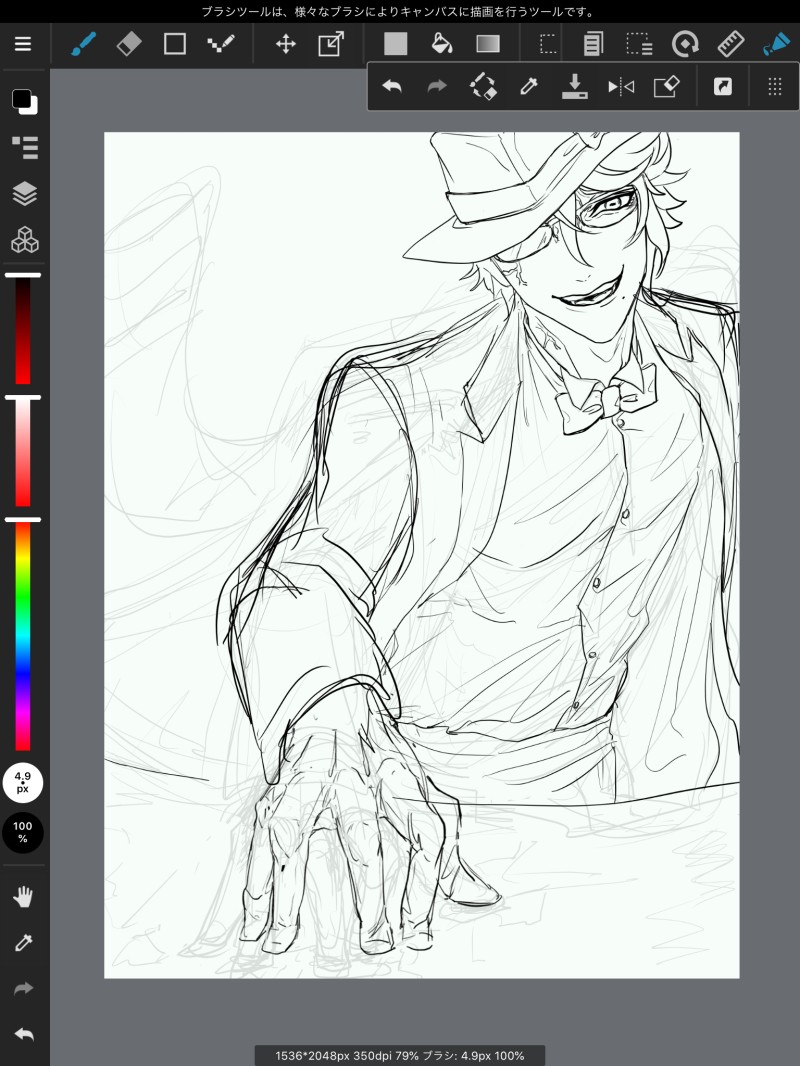Click the clear layer icon
The width and height of the screenshot is (800, 1066).
[666, 86]
